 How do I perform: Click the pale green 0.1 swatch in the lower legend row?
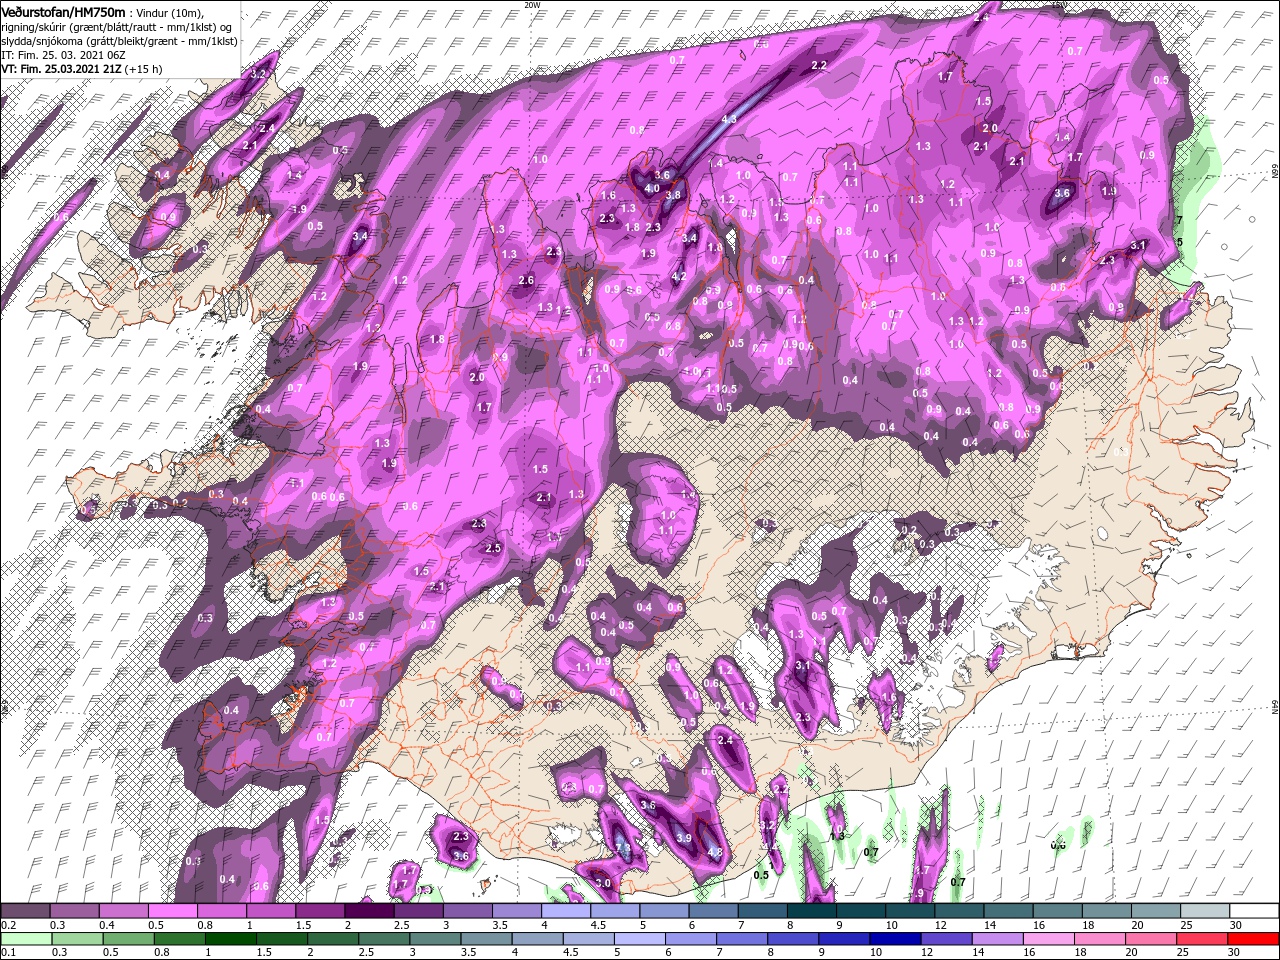[25, 938]
